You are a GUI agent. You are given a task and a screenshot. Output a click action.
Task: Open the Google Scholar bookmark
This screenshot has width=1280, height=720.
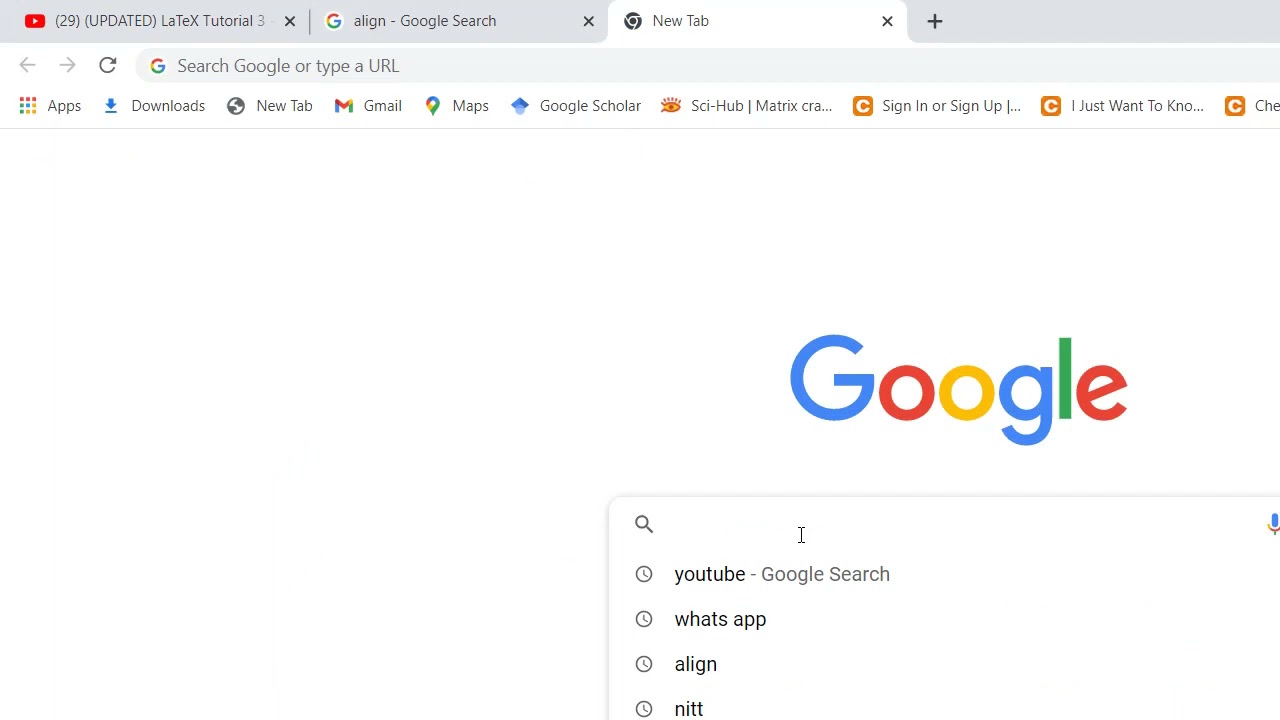pyautogui.click(x=576, y=106)
